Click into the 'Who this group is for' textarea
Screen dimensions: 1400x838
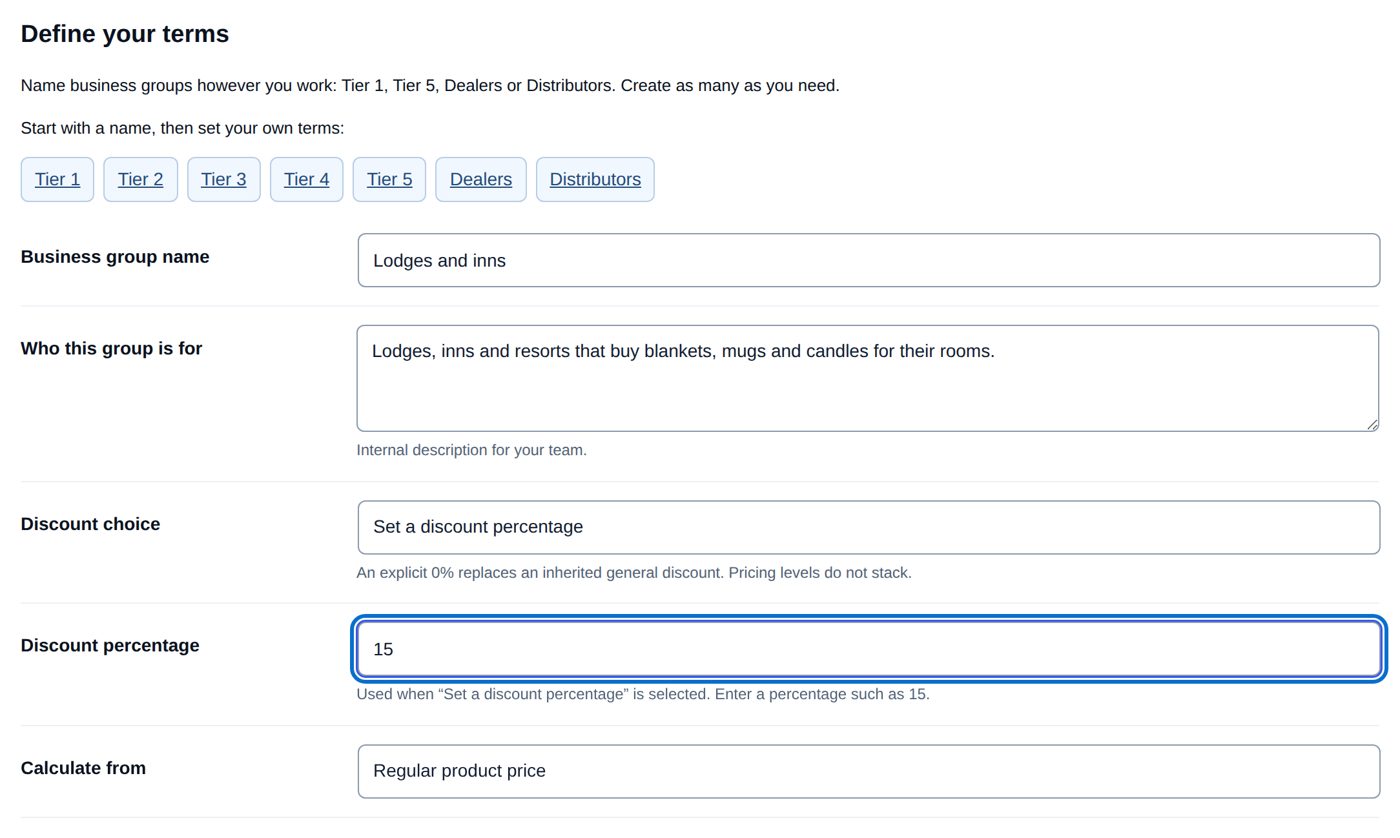[868, 378]
